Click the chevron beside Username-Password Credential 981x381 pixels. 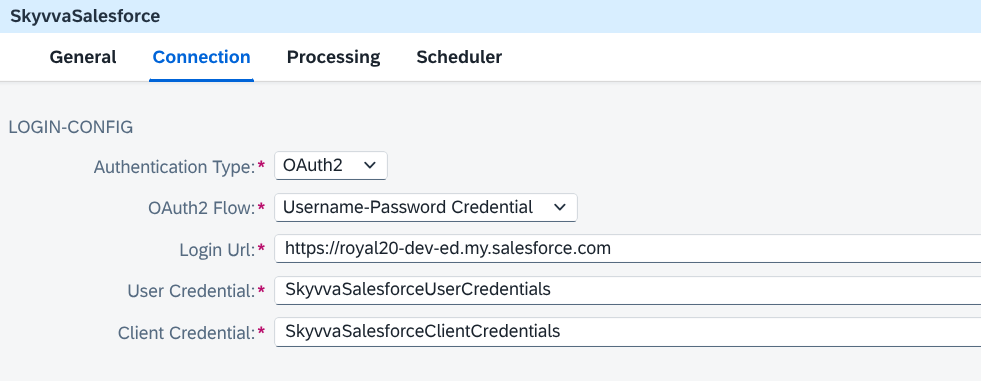[x=560, y=208]
